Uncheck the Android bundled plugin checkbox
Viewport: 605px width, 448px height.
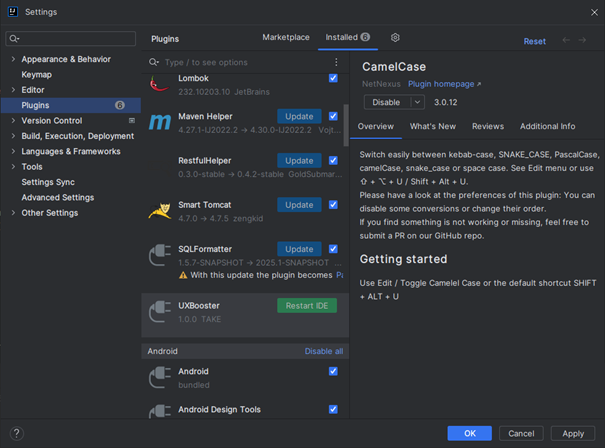(x=333, y=371)
